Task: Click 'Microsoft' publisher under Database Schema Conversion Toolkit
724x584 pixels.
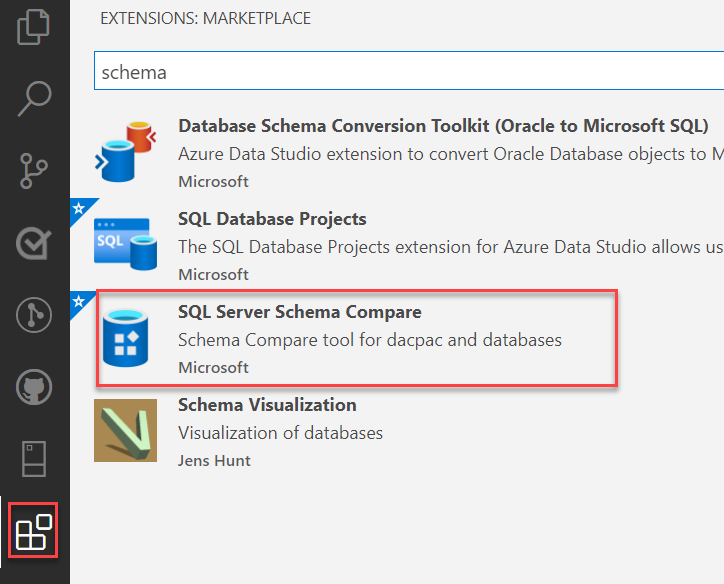Action: [213, 181]
